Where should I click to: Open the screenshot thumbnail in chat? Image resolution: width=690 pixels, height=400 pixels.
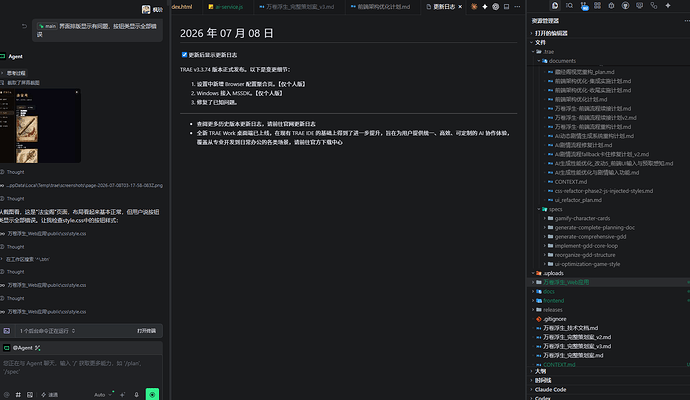(x=40, y=126)
